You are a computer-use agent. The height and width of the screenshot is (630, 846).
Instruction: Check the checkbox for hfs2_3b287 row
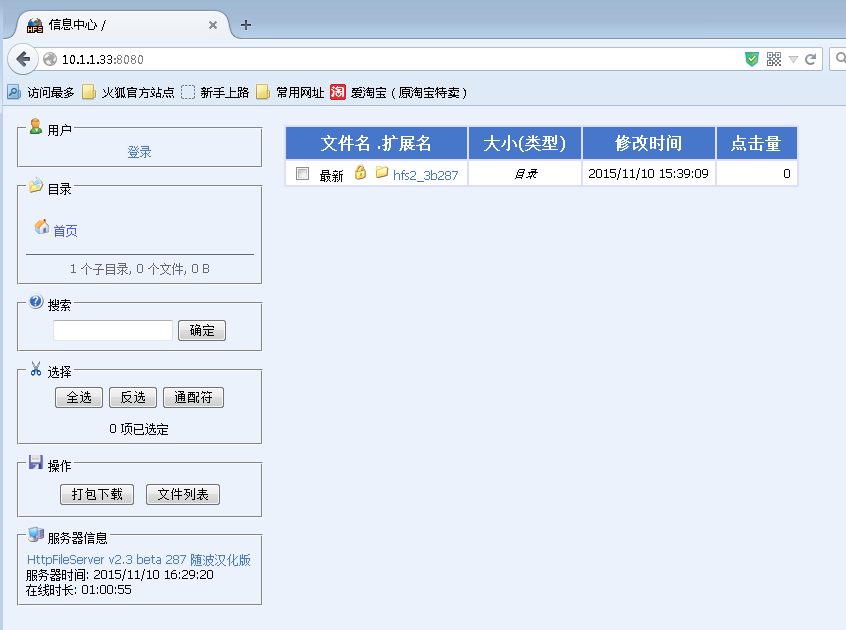click(302, 174)
